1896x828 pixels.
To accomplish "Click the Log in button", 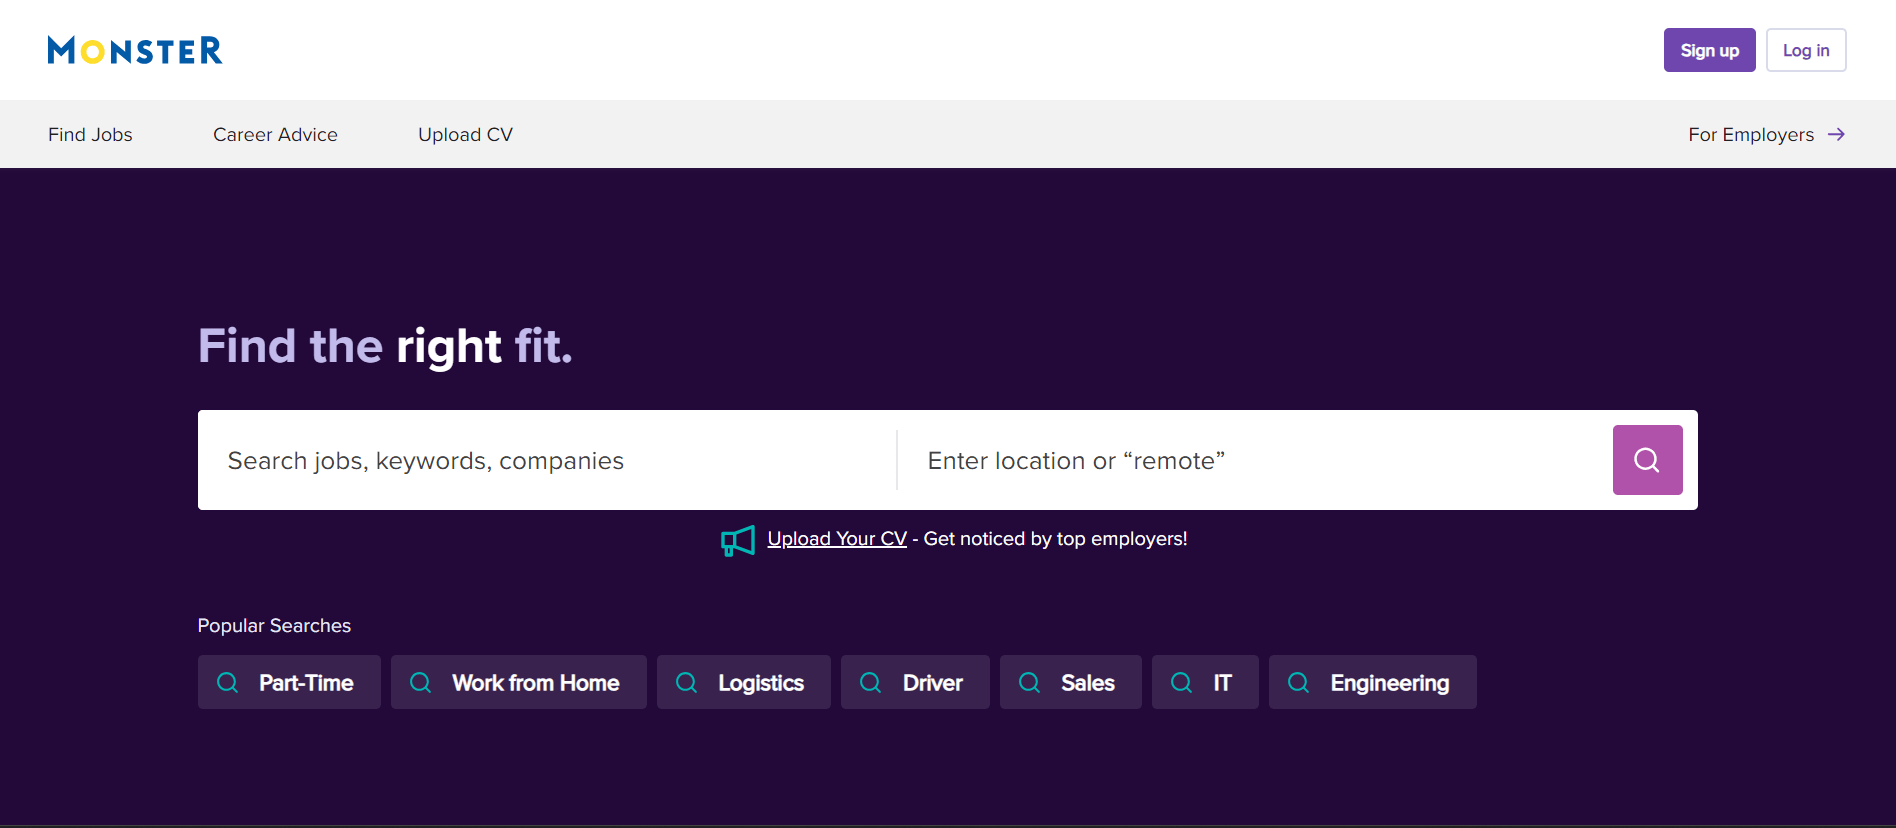I will pyautogui.click(x=1806, y=50).
